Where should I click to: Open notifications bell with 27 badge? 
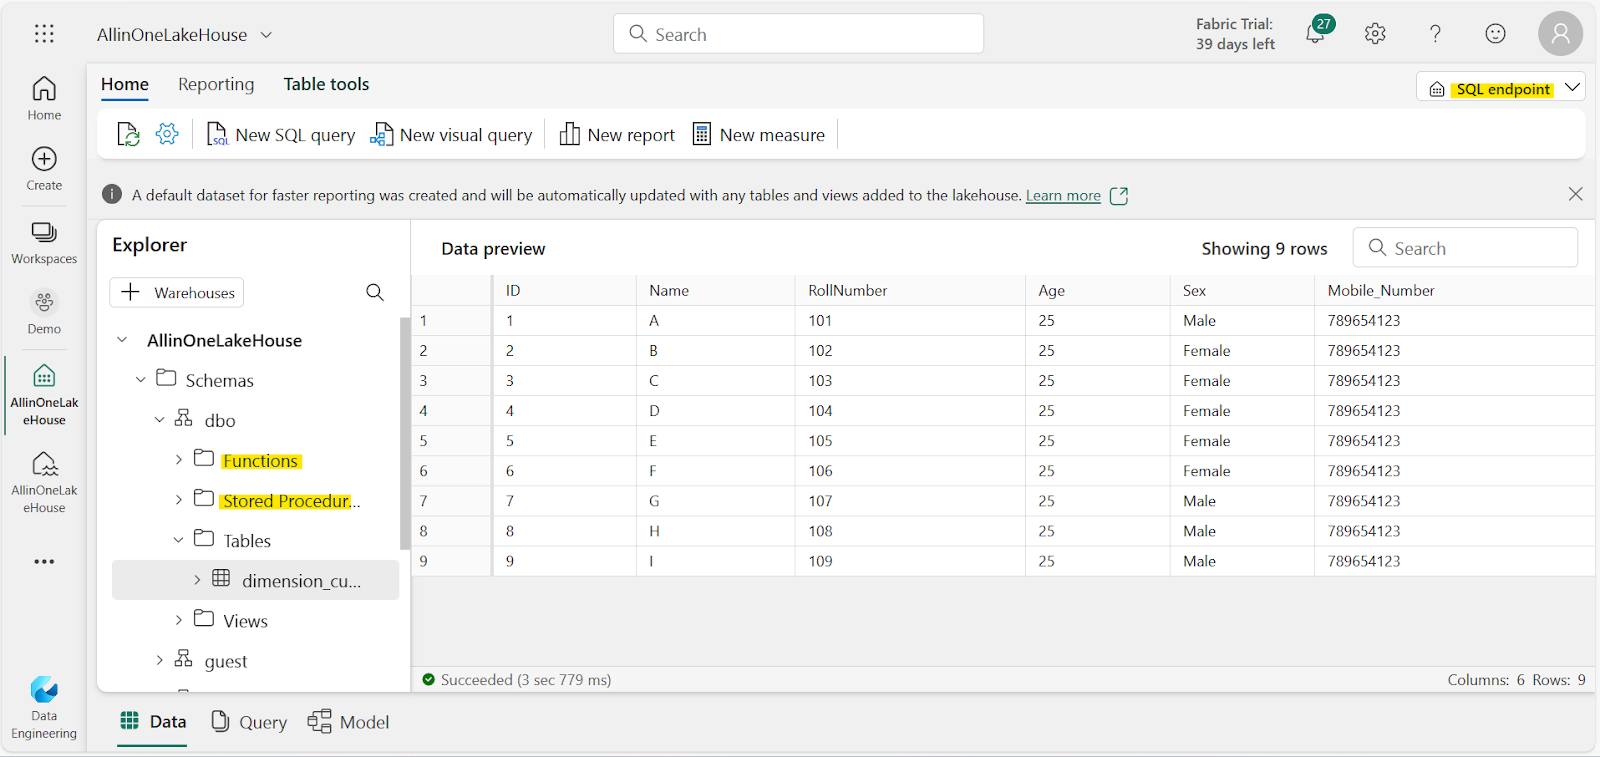coord(1317,32)
